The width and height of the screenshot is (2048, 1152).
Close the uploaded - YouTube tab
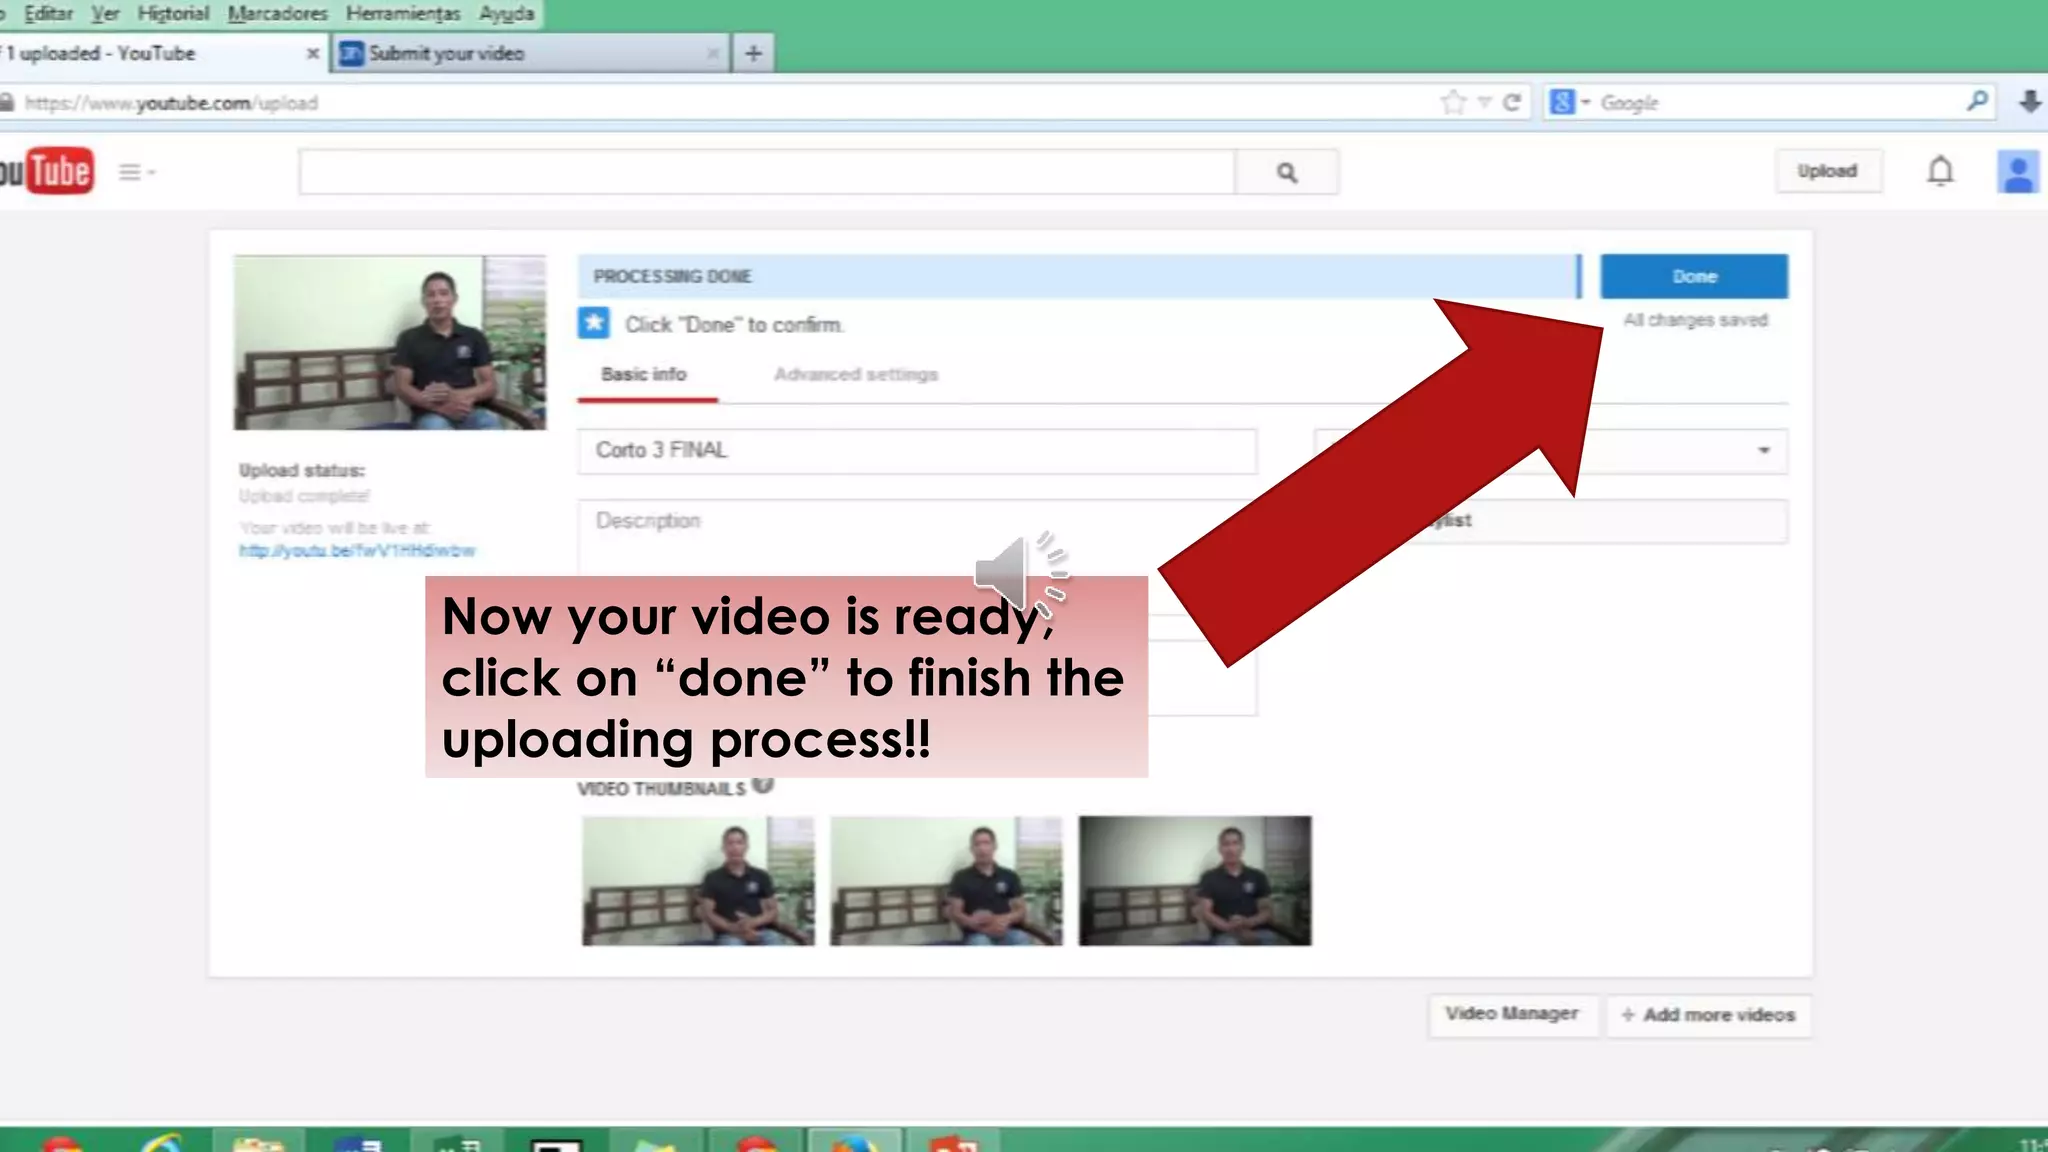click(x=313, y=54)
